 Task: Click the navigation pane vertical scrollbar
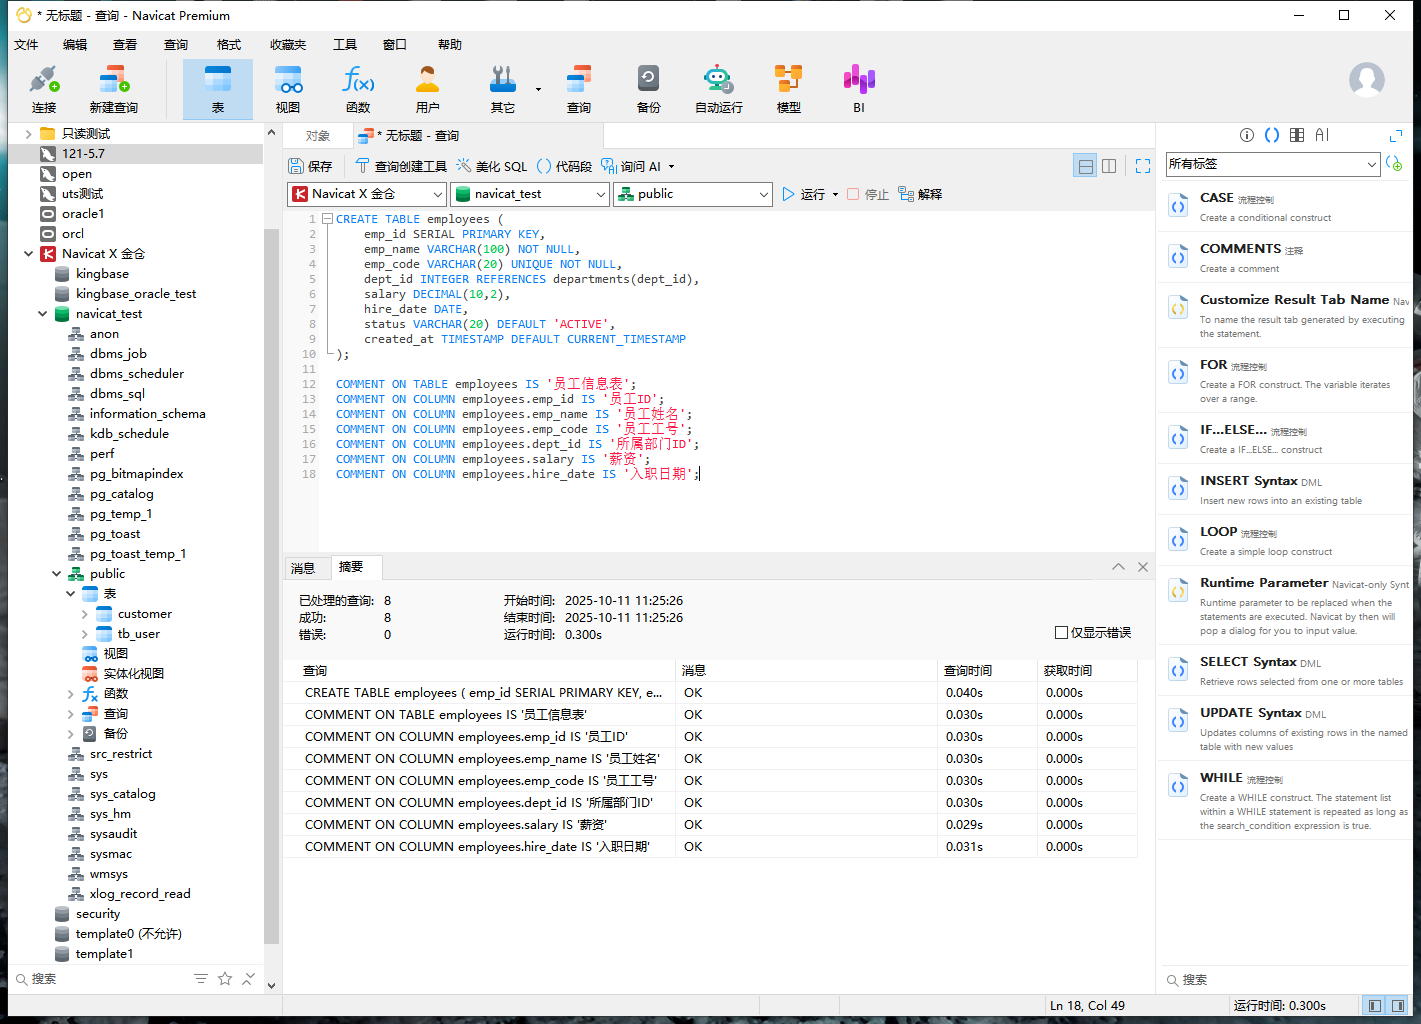coord(271,586)
